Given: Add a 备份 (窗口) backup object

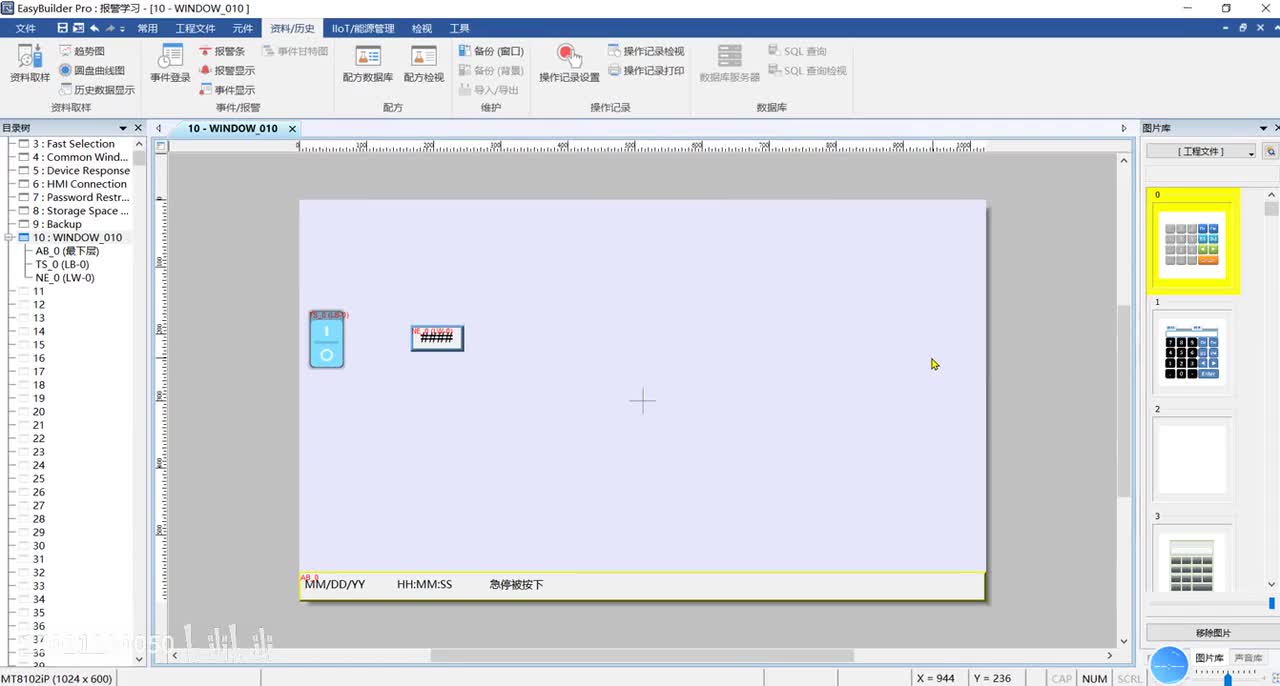Looking at the screenshot, I should tap(491, 51).
